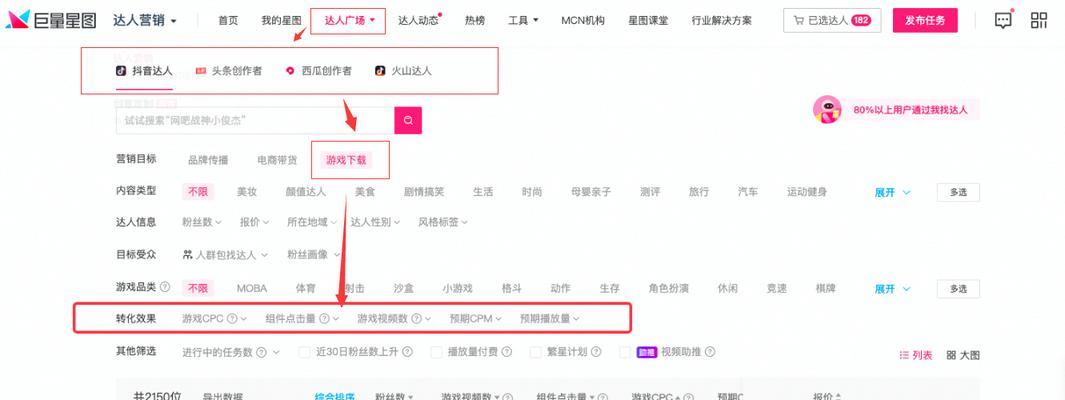The height and width of the screenshot is (400, 1065).
Task: Open 热榜 in navigation
Action: click(475, 20)
